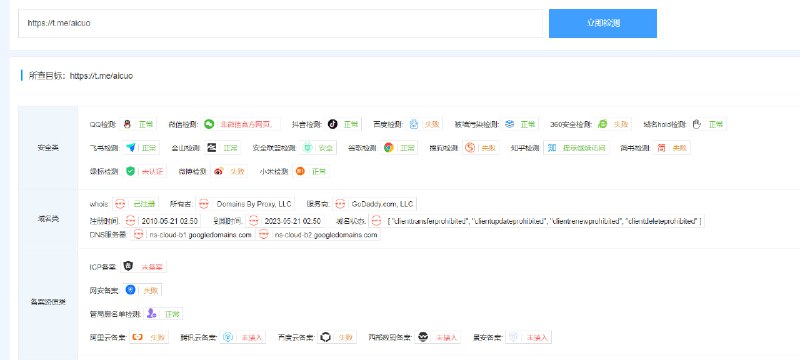Click the Feishu paper plane icon
The width and height of the screenshot is (800, 360).
(131, 148)
